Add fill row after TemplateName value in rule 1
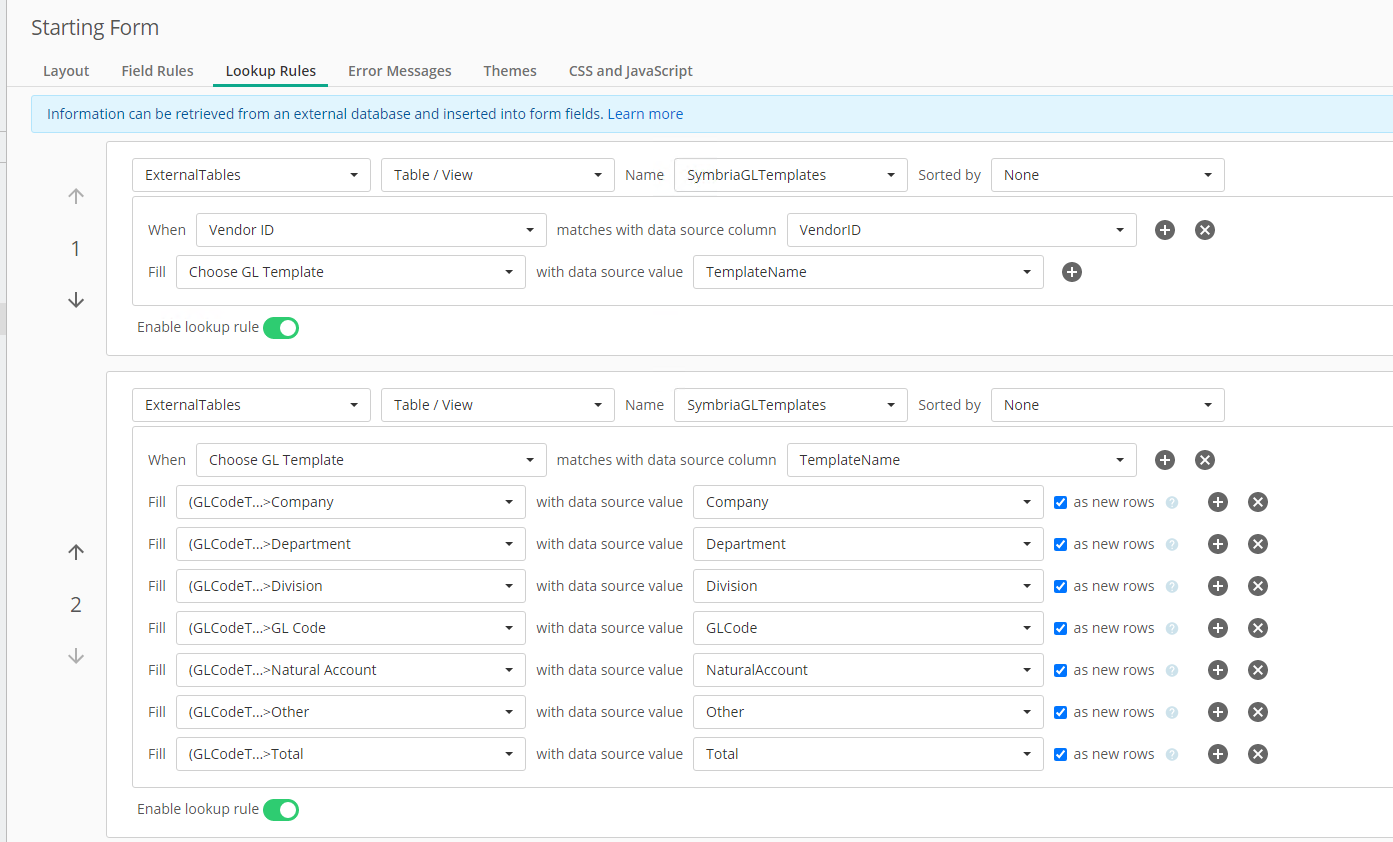This screenshot has height=842, width=1393. coord(1072,272)
